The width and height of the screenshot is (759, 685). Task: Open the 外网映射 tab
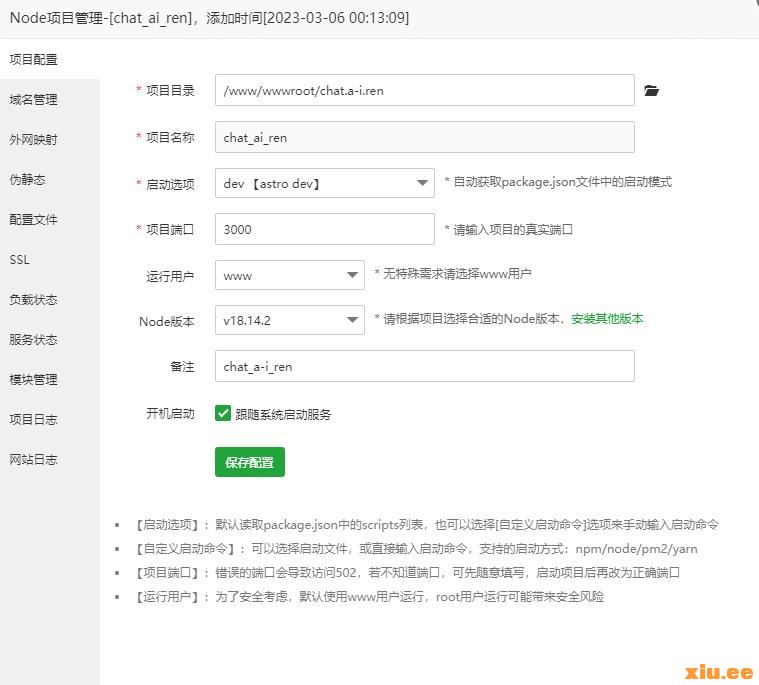coord(34,140)
